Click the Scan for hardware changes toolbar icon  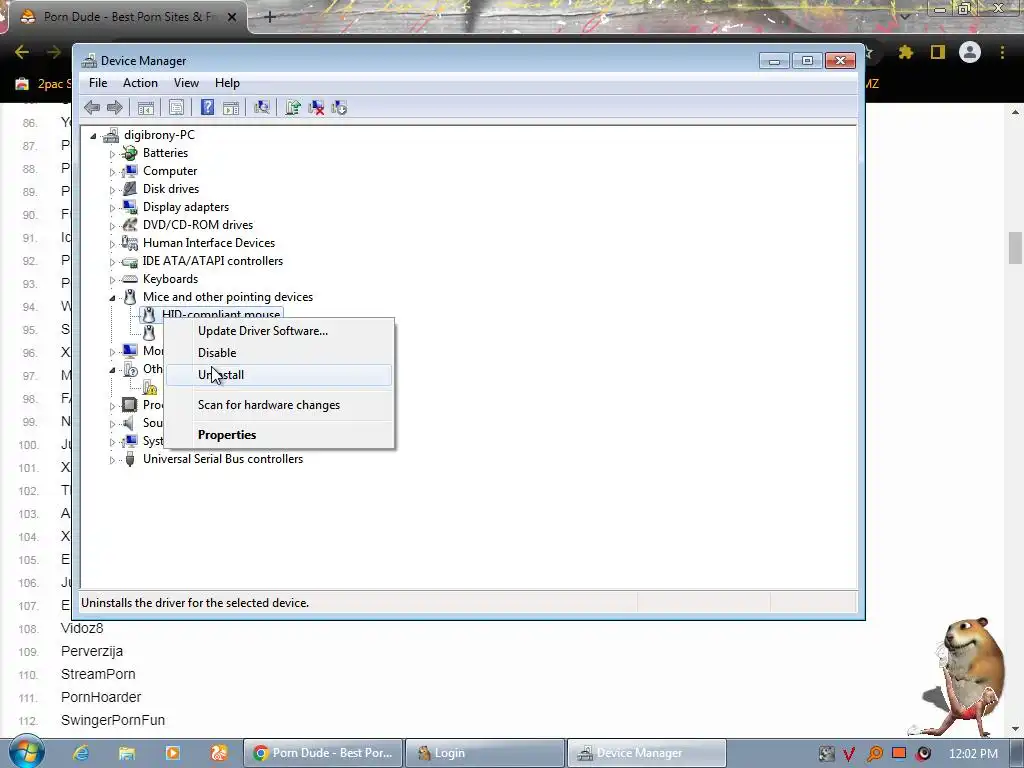tap(262, 108)
